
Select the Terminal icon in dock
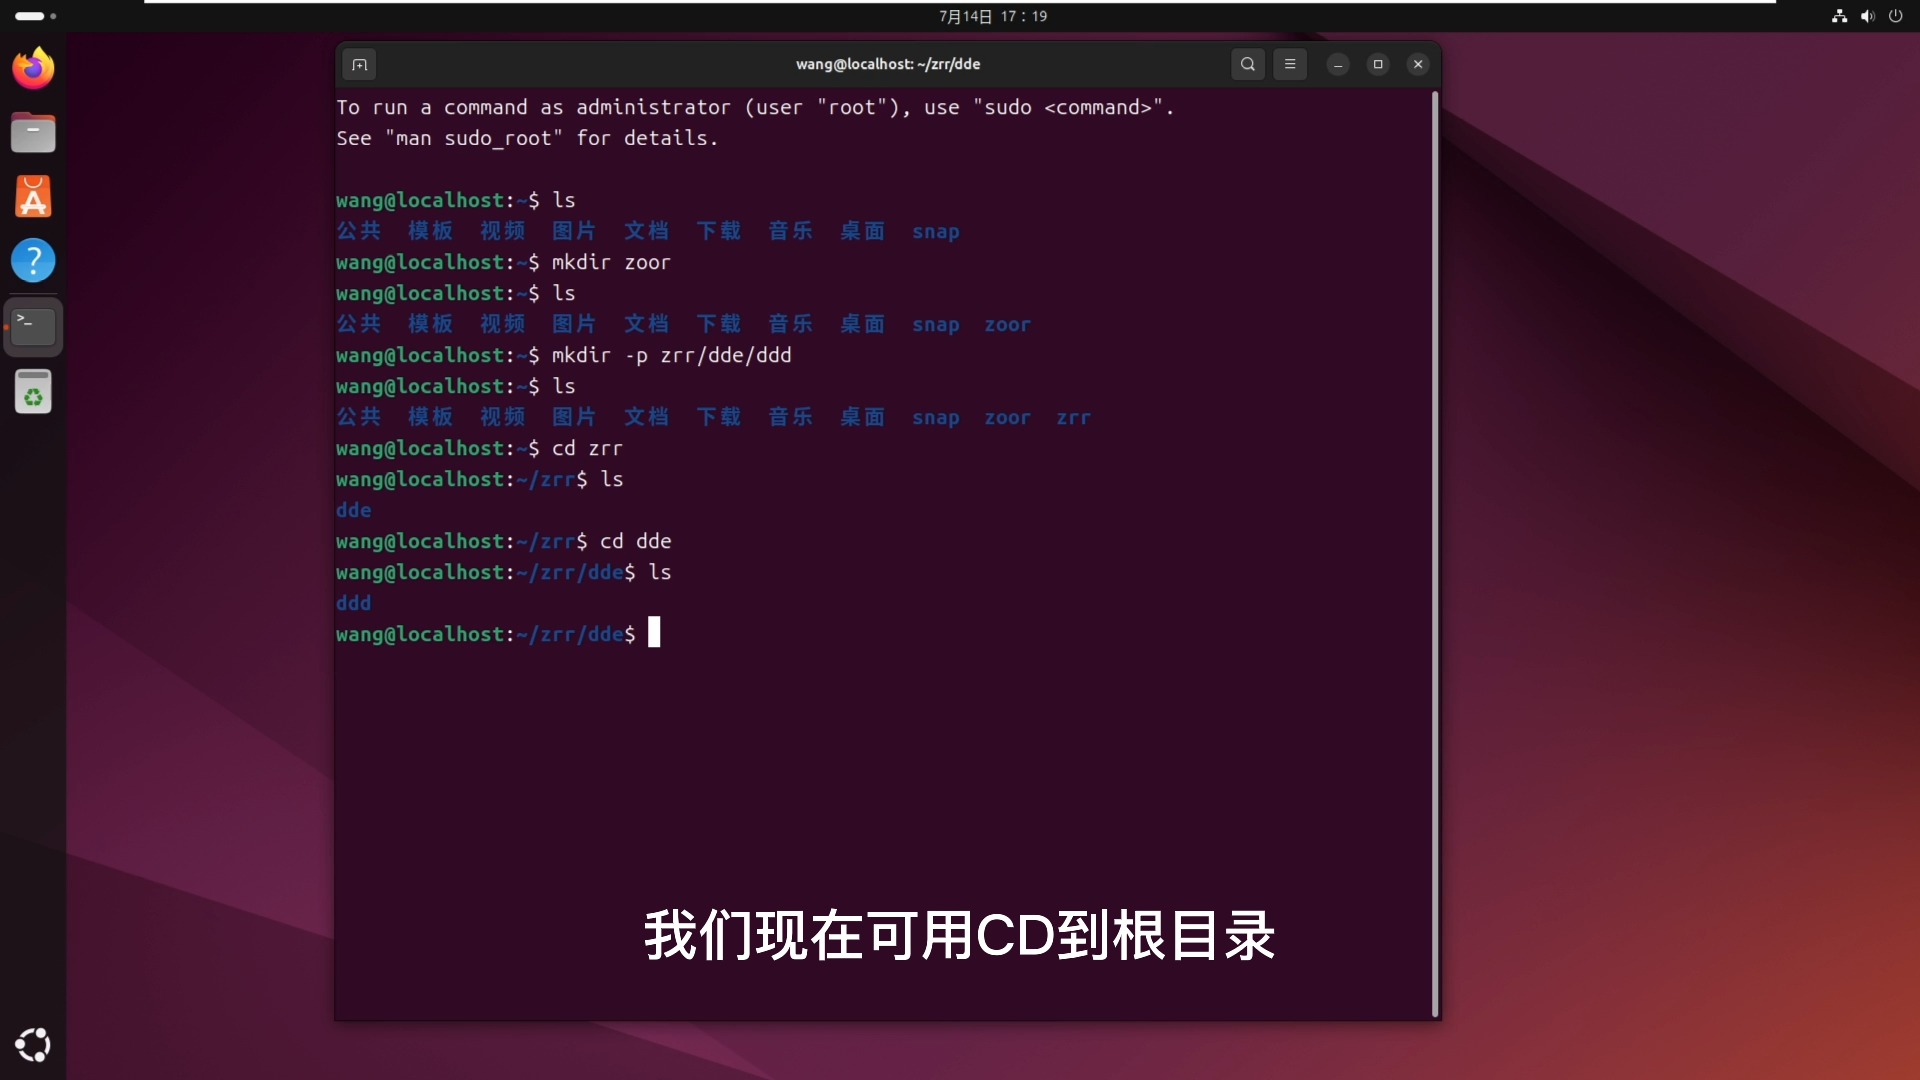pyautogui.click(x=33, y=326)
